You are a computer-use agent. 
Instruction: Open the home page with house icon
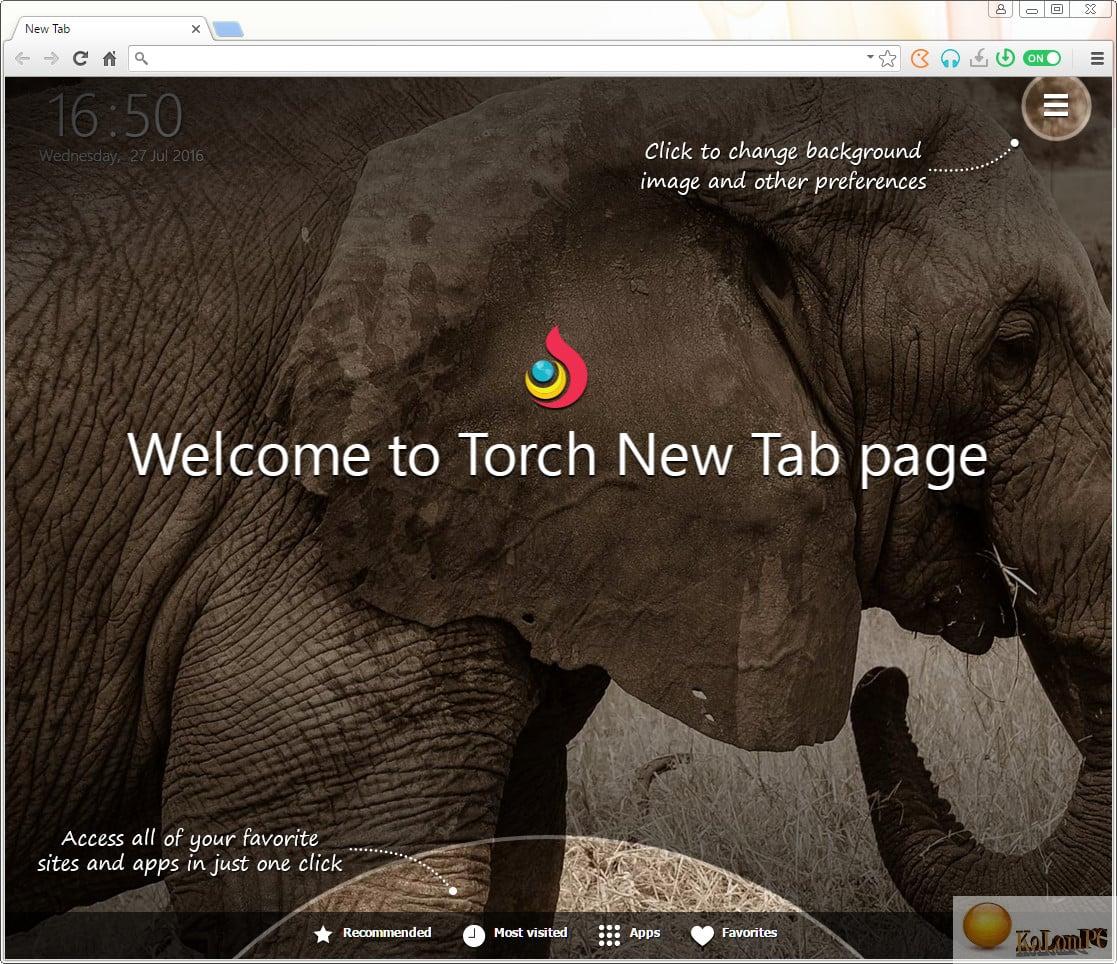109,58
